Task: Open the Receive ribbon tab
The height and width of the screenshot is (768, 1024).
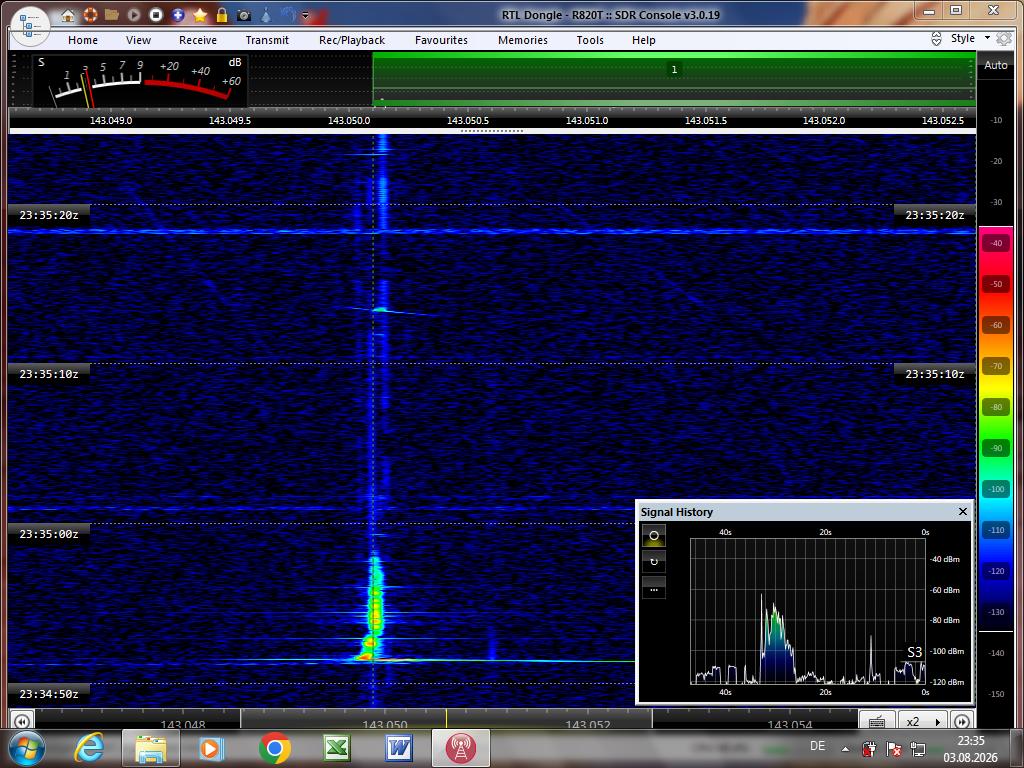Action: (x=198, y=40)
